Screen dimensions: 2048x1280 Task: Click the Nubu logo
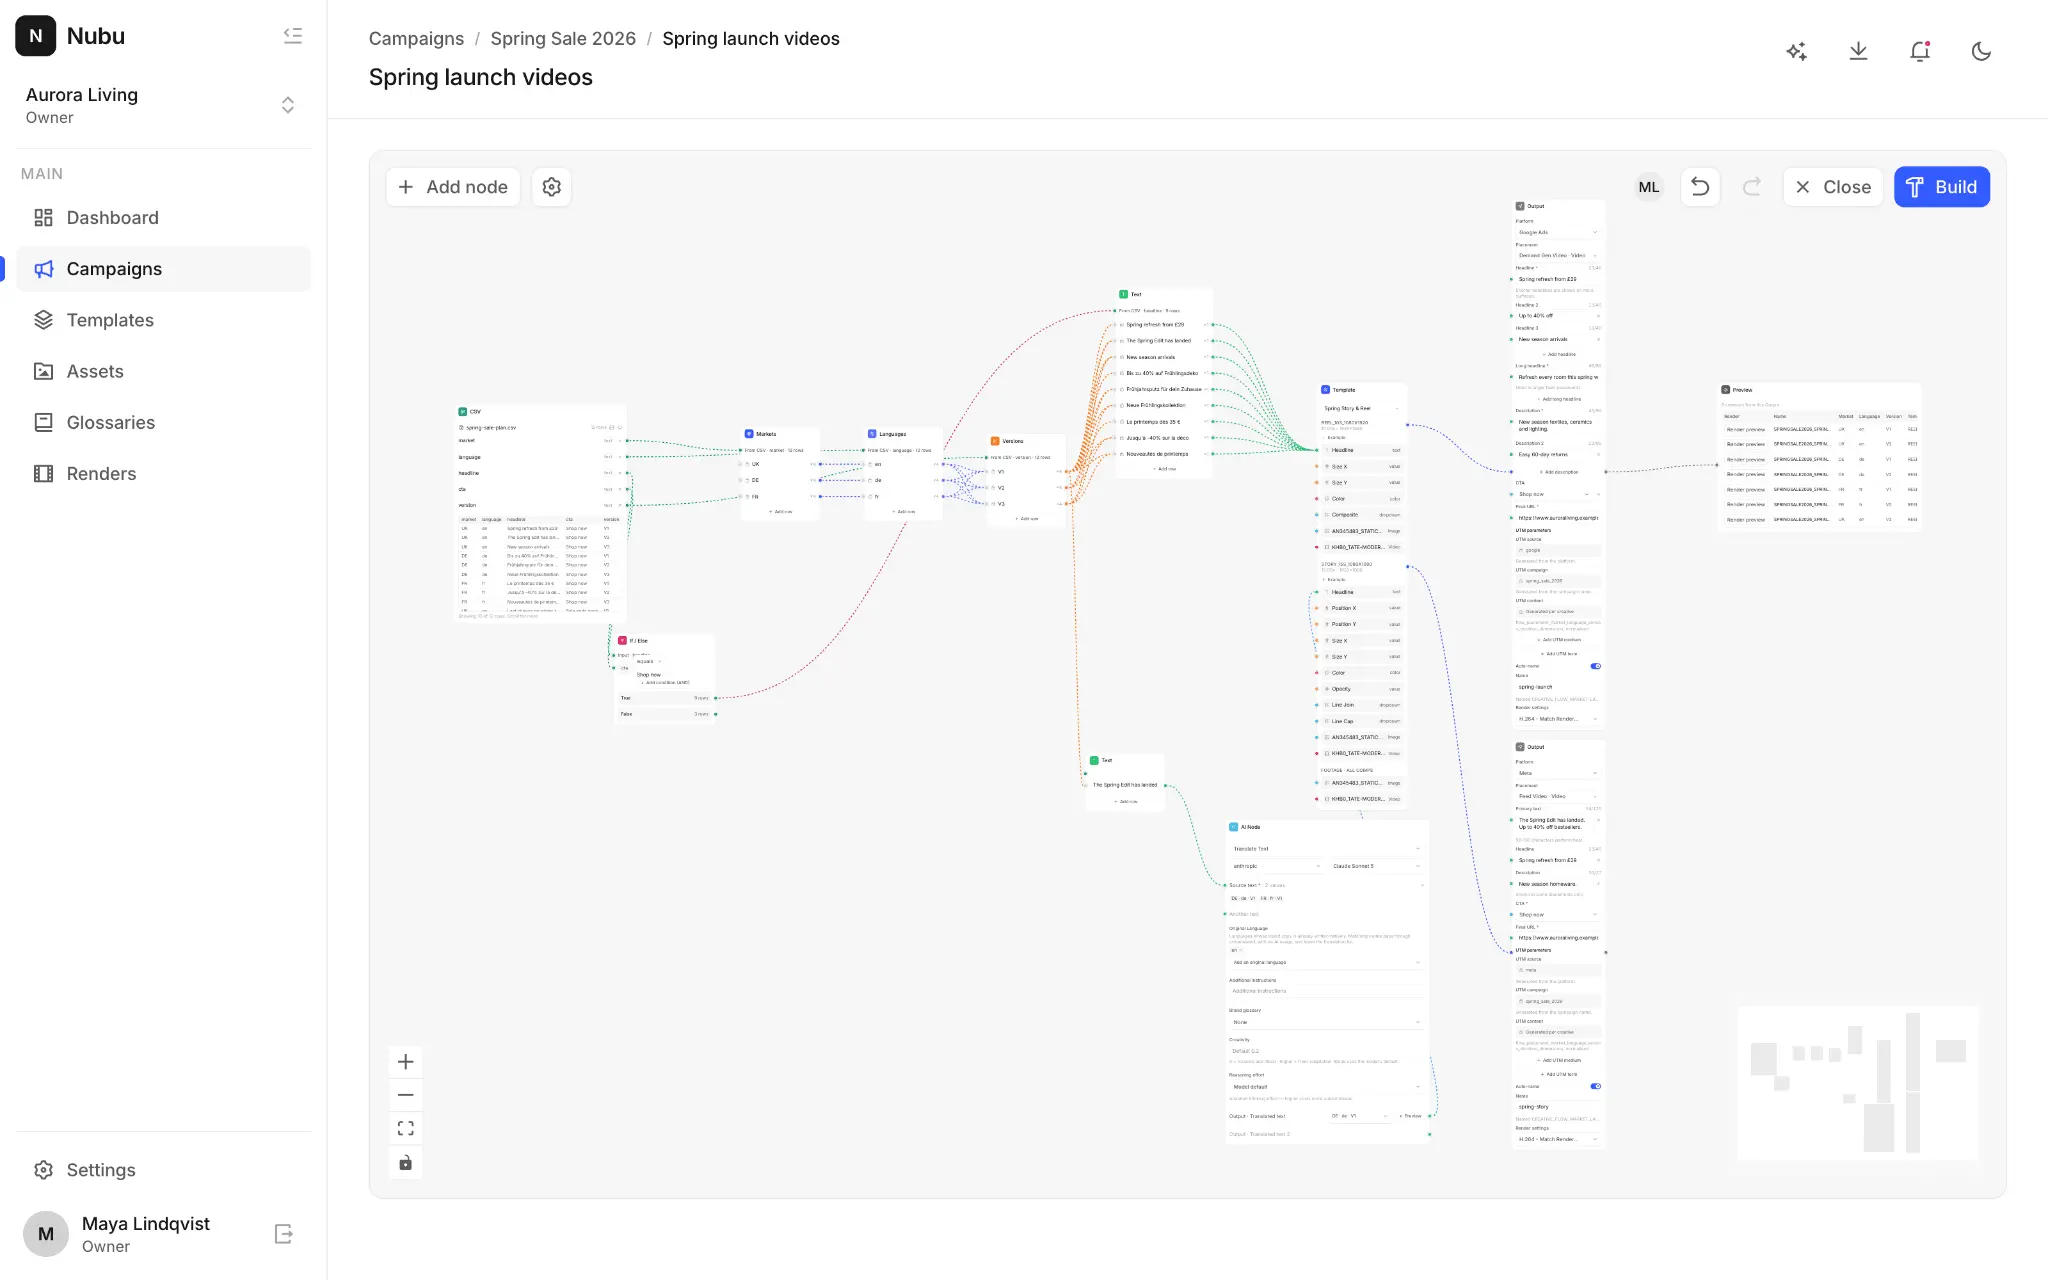click(36, 36)
